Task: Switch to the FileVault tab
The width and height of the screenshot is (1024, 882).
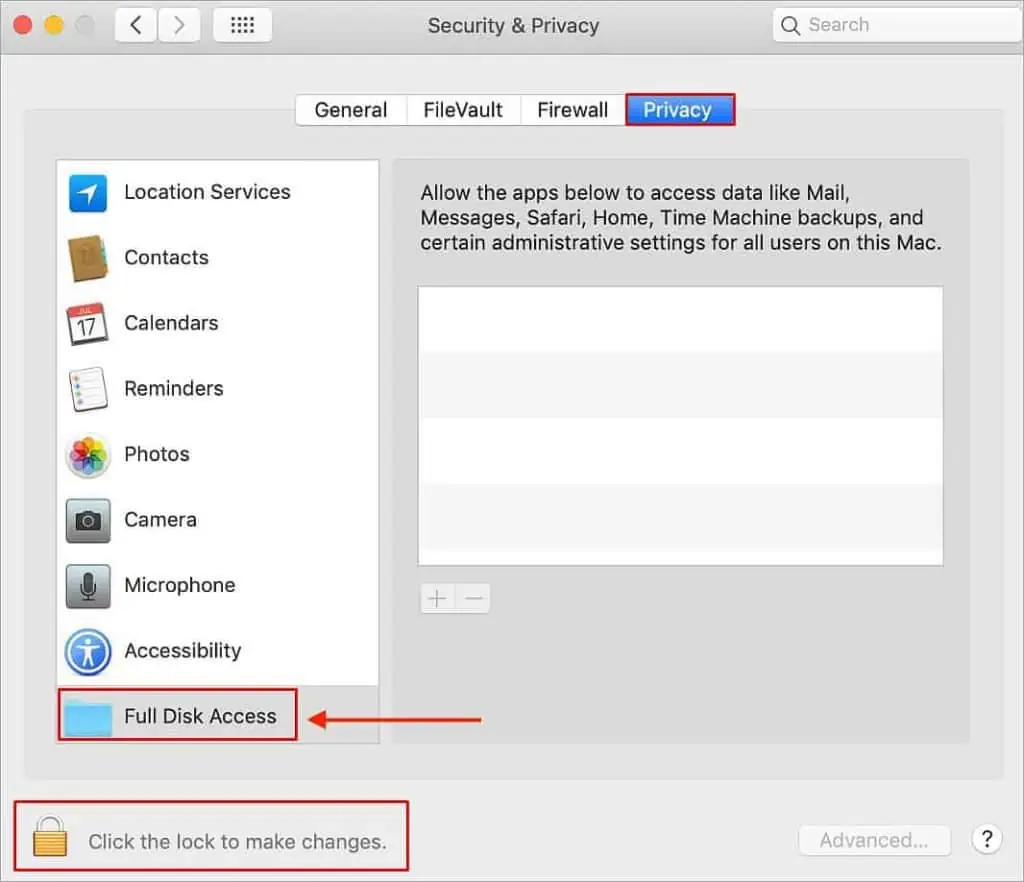Action: (463, 110)
